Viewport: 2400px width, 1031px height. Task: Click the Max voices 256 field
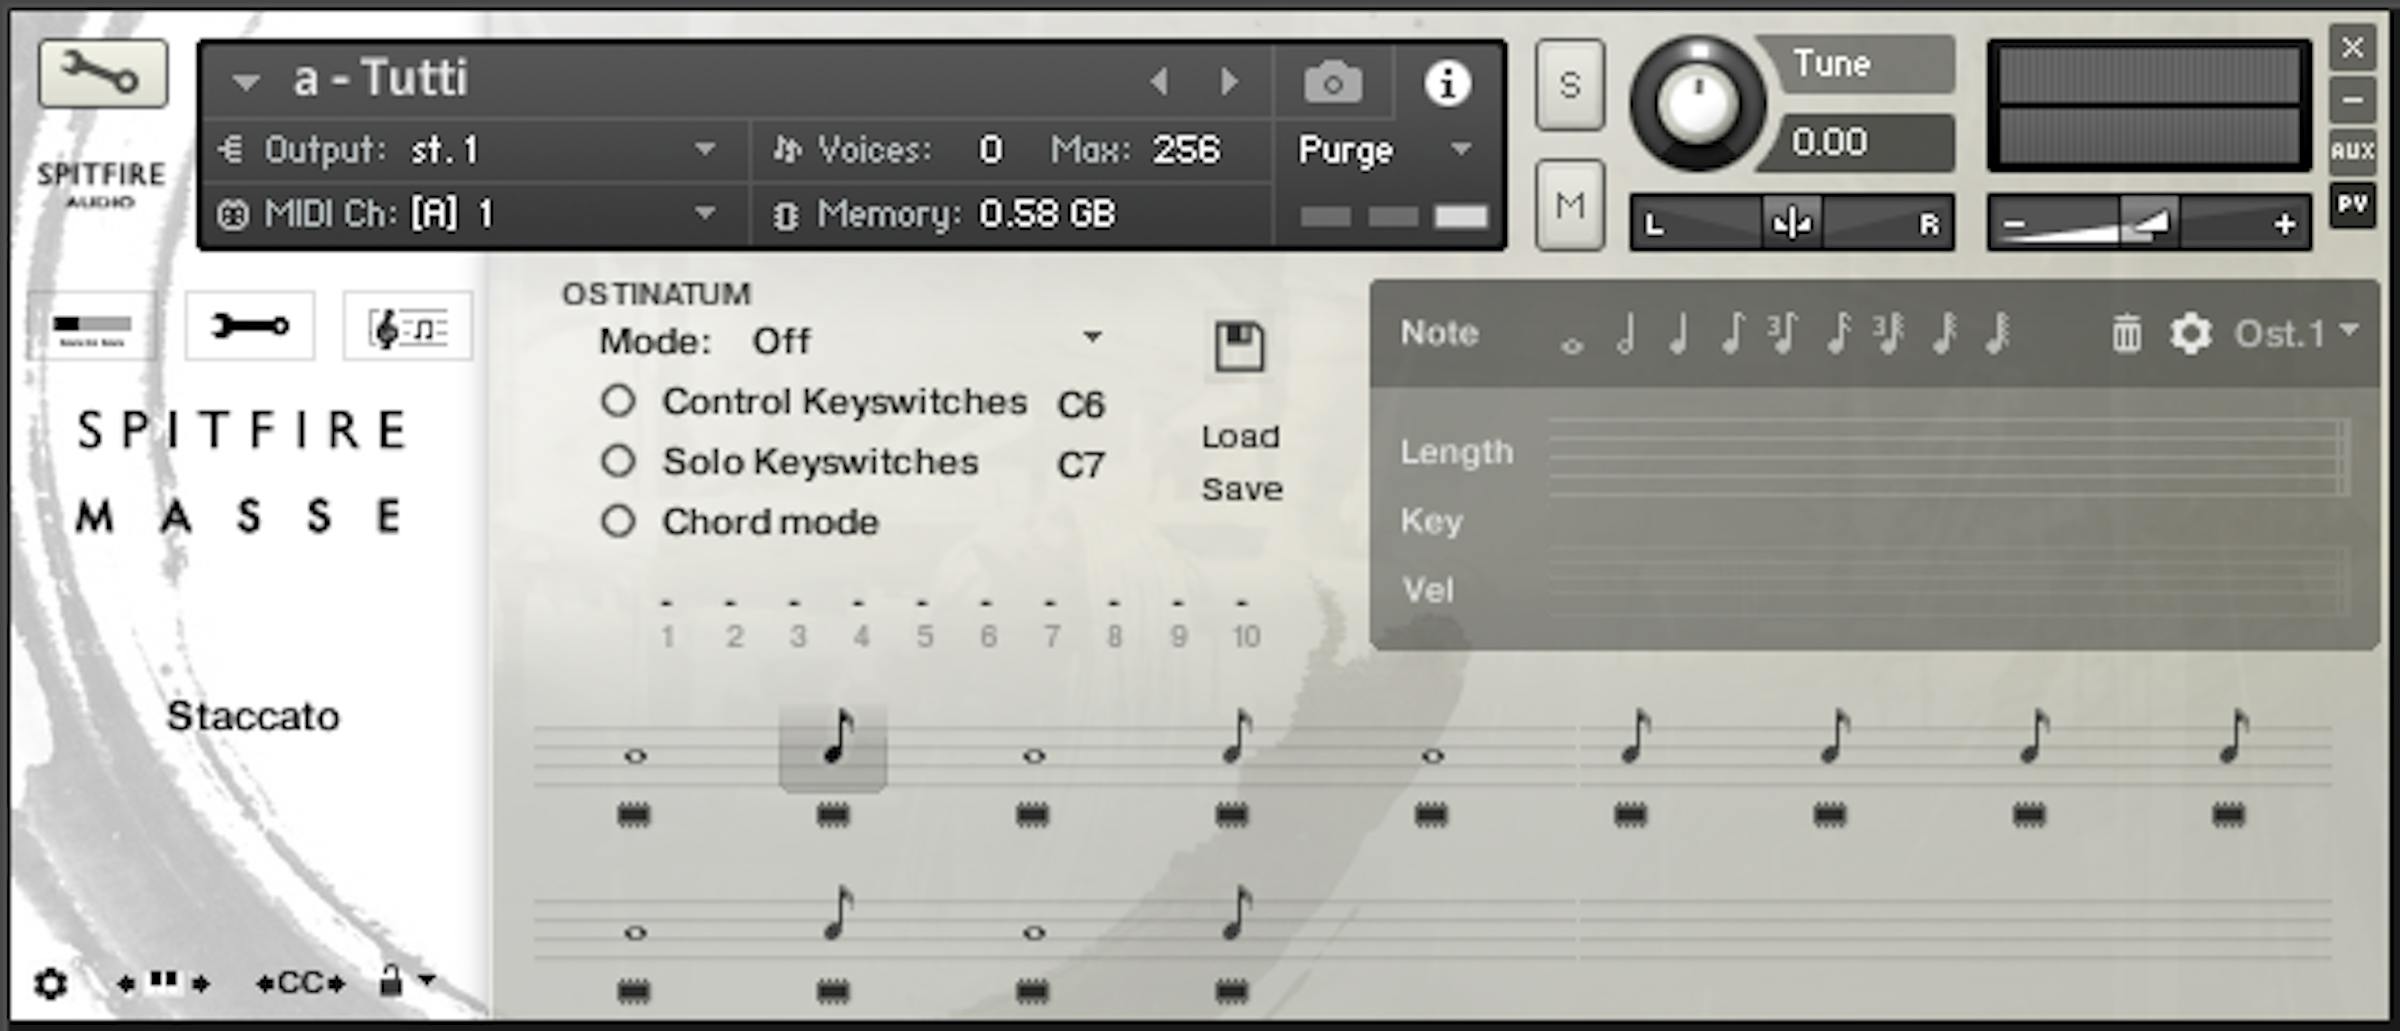pyautogui.click(x=1186, y=150)
